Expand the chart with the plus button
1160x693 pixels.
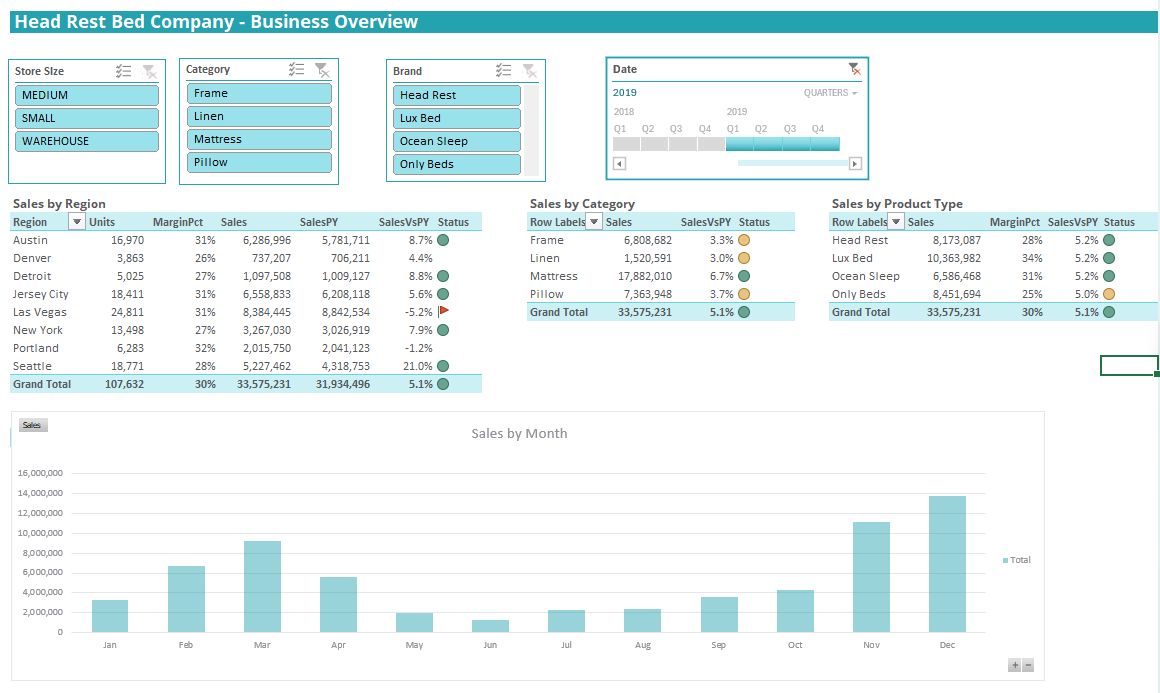coord(1015,665)
